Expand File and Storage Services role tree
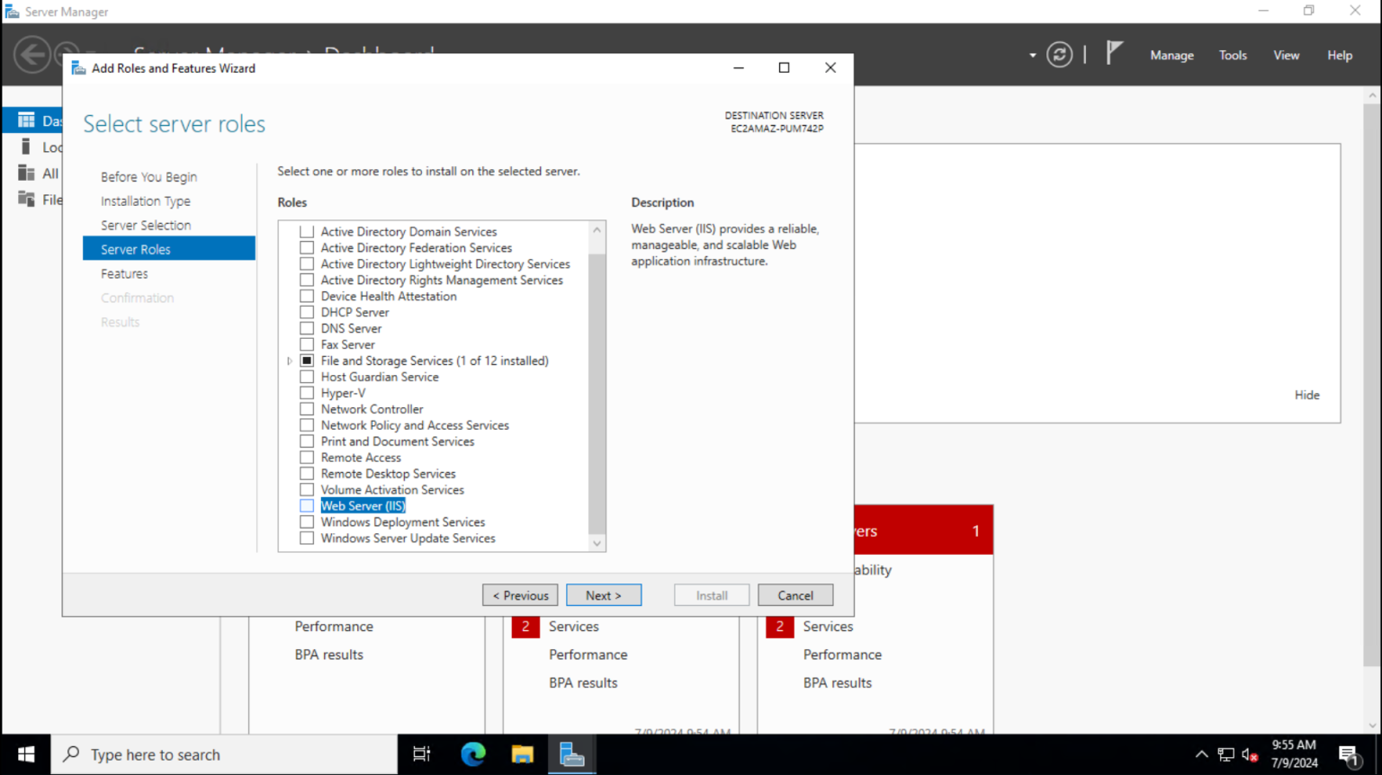 click(x=289, y=360)
